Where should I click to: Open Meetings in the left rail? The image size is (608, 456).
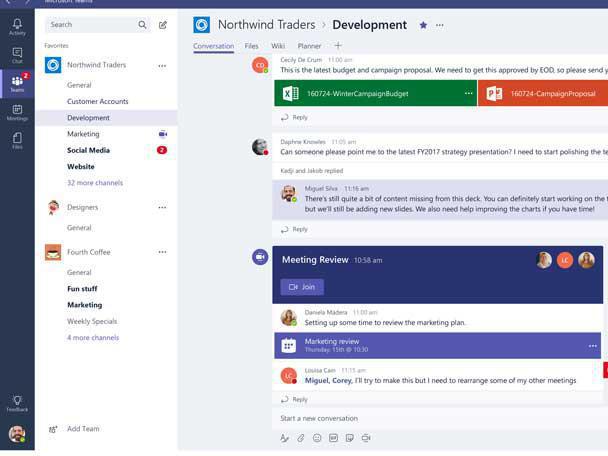point(17,111)
